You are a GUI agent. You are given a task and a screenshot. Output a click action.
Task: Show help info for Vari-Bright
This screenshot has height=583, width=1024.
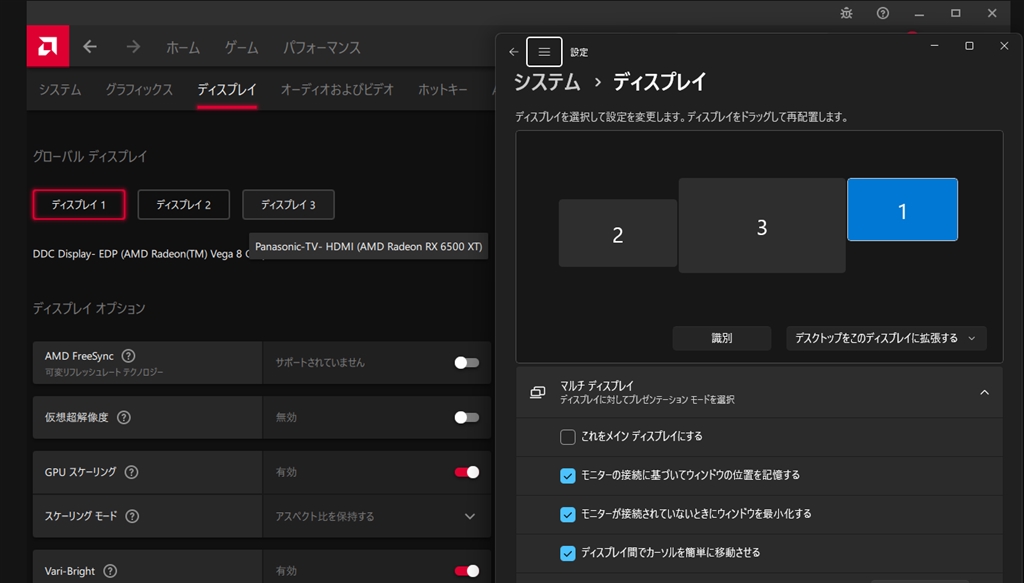point(110,571)
